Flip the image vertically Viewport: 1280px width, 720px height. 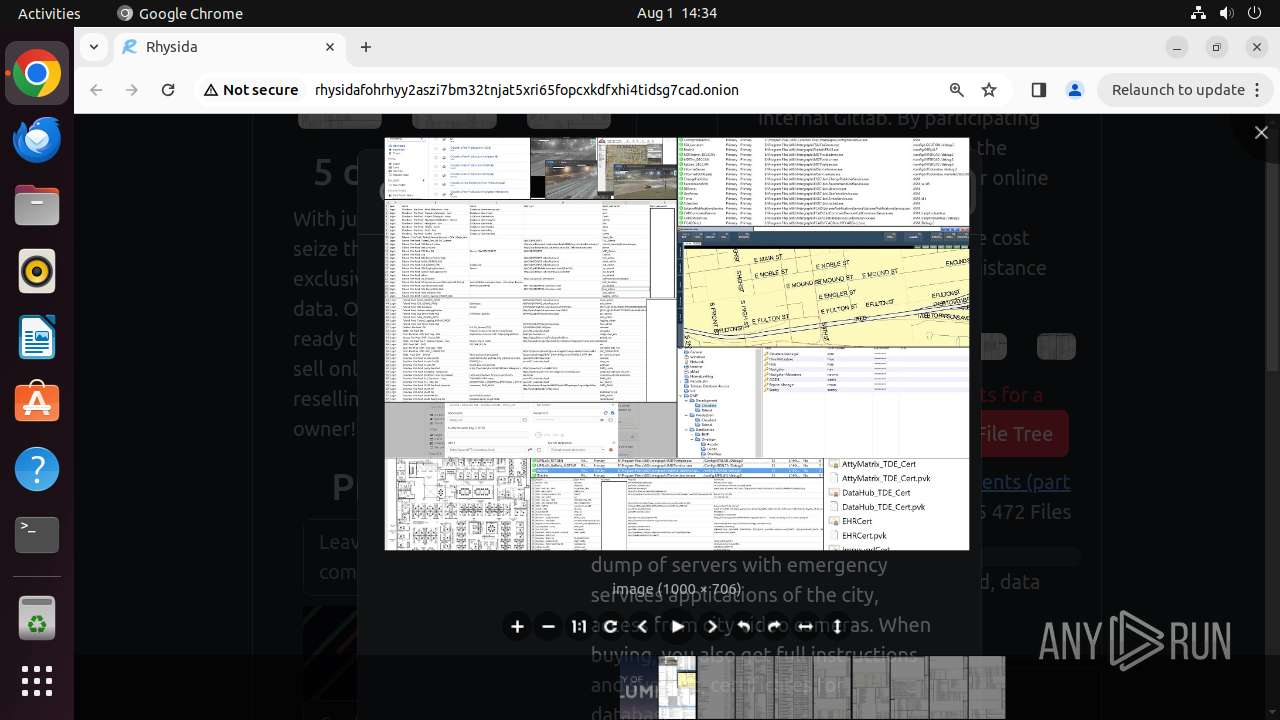[837, 627]
